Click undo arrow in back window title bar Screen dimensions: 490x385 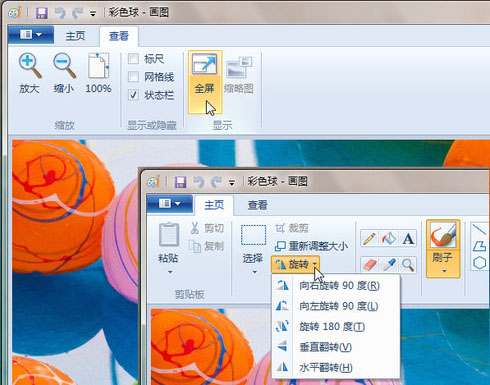point(60,13)
